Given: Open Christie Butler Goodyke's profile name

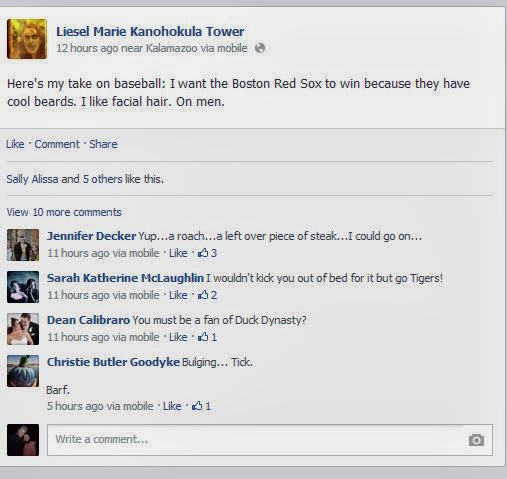Looking at the screenshot, I should [113, 362].
